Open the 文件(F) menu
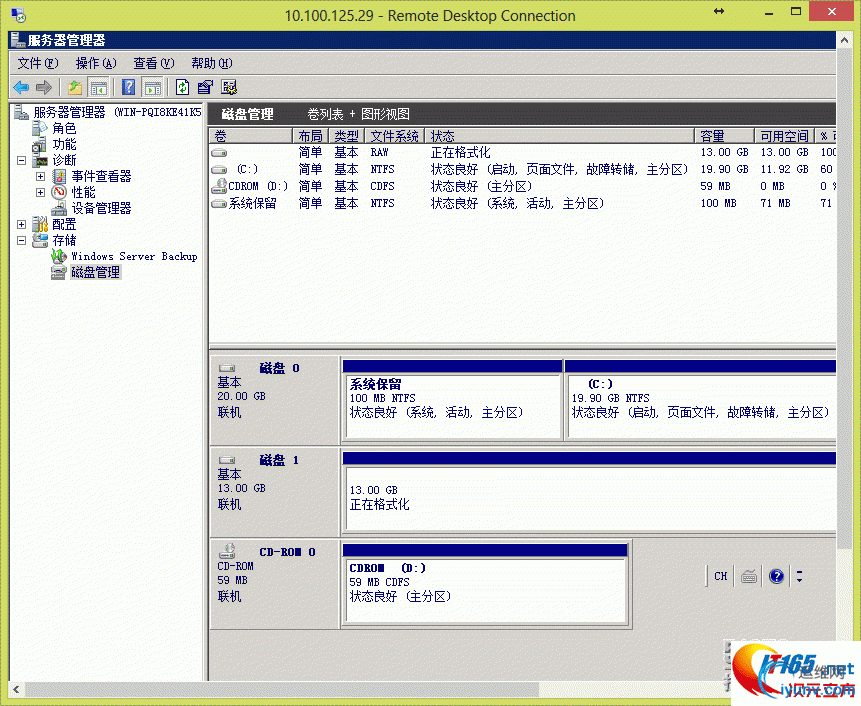The height and width of the screenshot is (706, 861). [38, 63]
